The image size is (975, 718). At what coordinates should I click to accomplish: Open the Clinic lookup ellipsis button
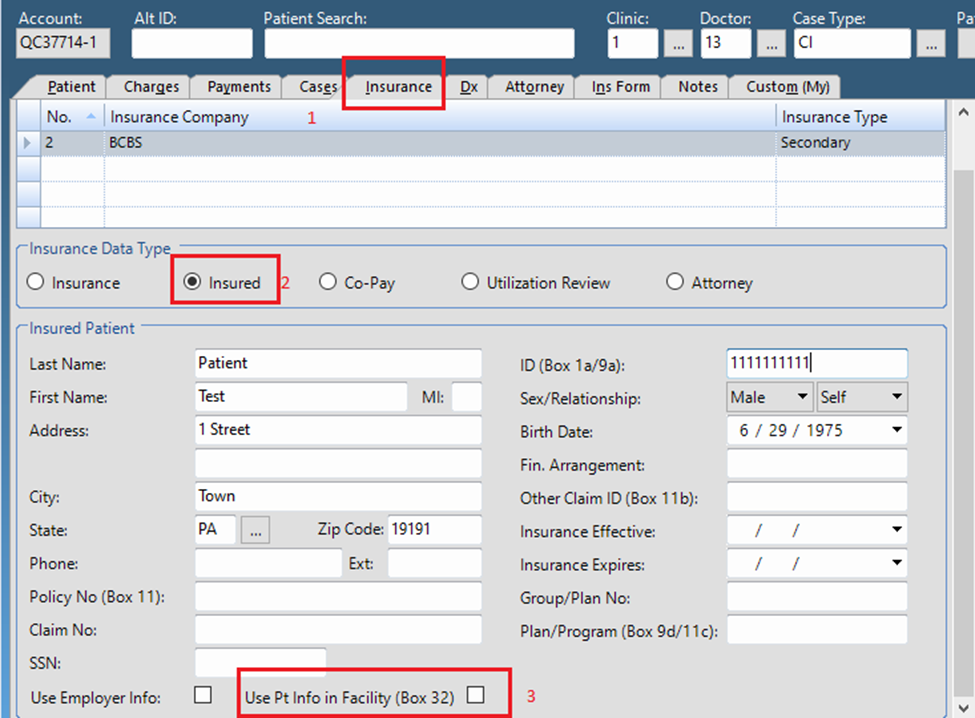point(678,44)
